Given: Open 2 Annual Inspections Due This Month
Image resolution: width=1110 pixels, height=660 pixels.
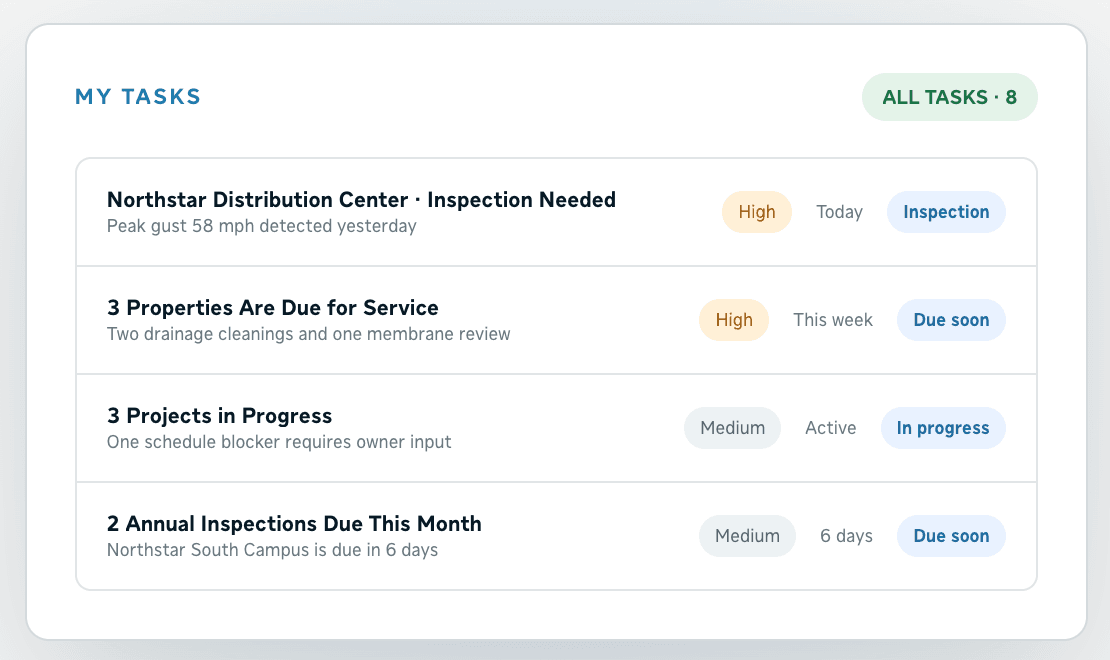Looking at the screenshot, I should [294, 523].
